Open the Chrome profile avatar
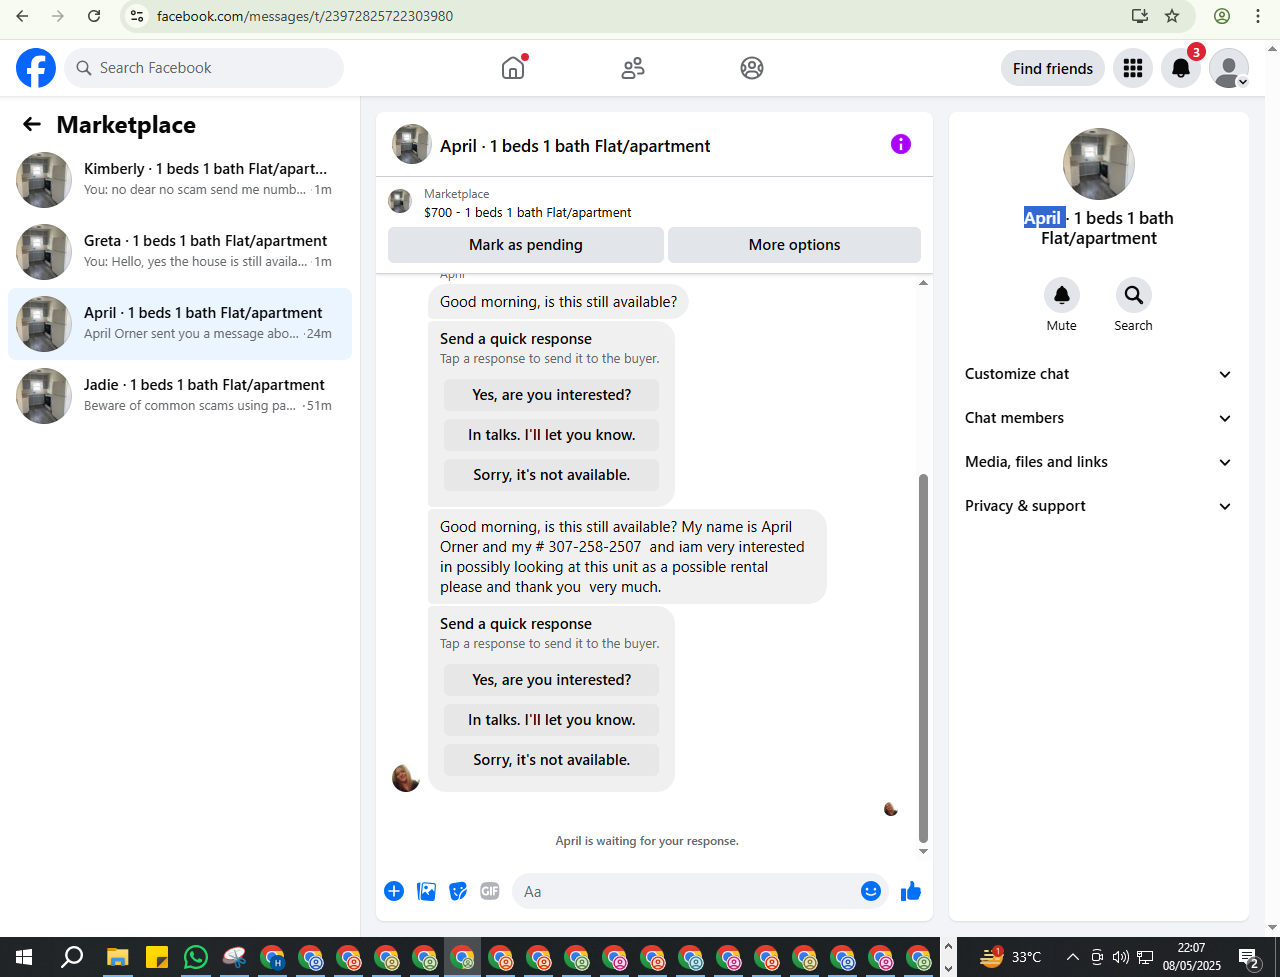Image resolution: width=1280 pixels, height=977 pixels. (1222, 16)
